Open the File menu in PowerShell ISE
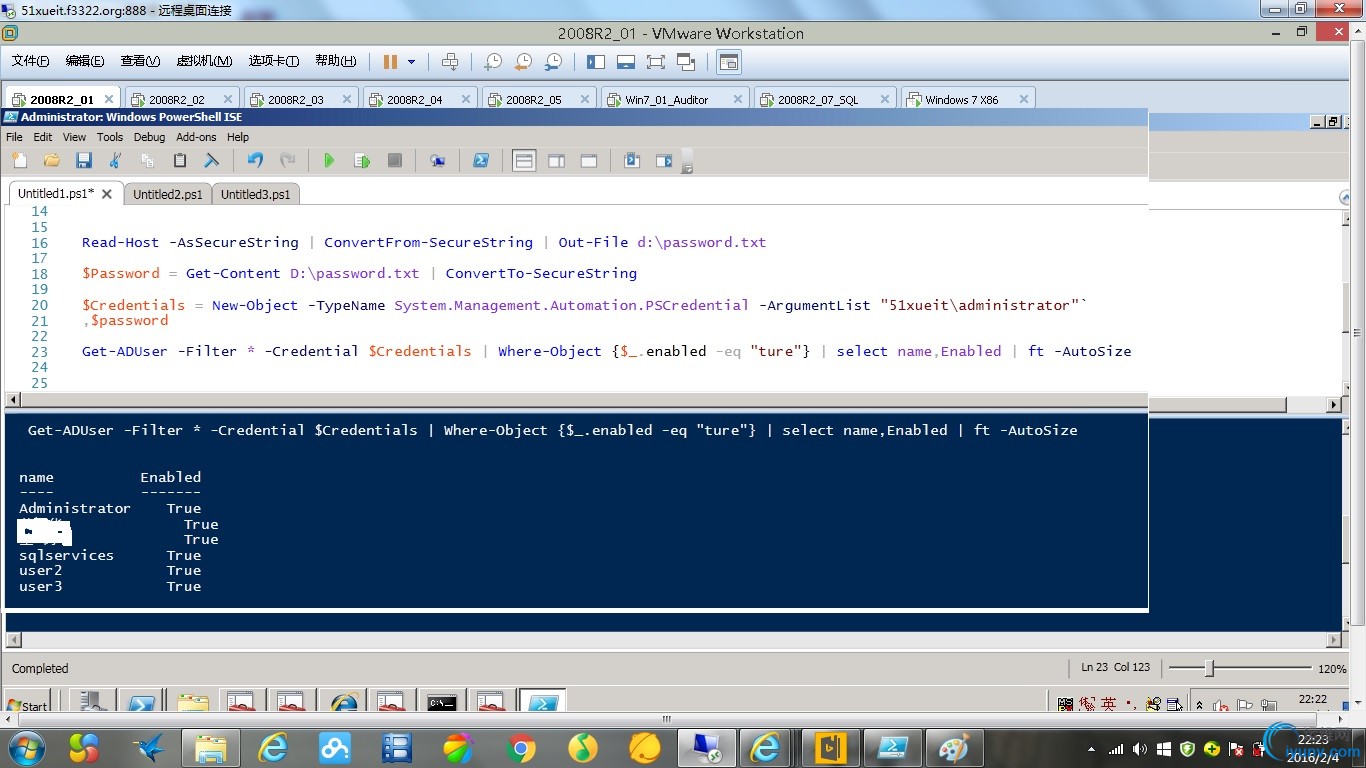The width and height of the screenshot is (1366, 768). pyautogui.click(x=14, y=137)
